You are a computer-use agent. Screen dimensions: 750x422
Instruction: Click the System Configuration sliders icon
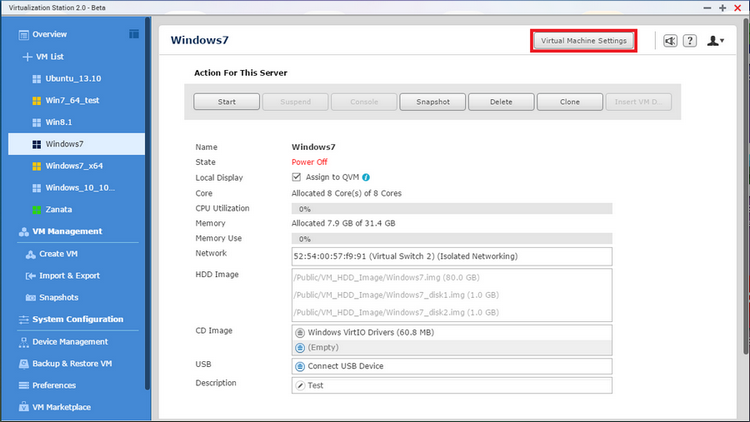click(23, 320)
